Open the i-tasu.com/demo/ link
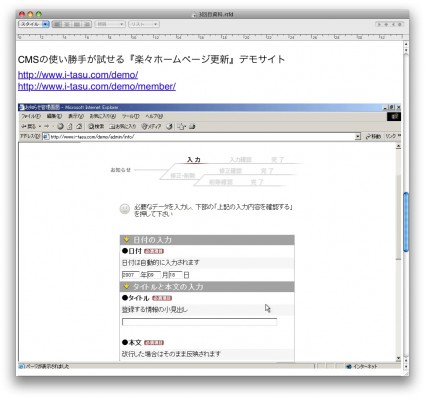 (78, 75)
